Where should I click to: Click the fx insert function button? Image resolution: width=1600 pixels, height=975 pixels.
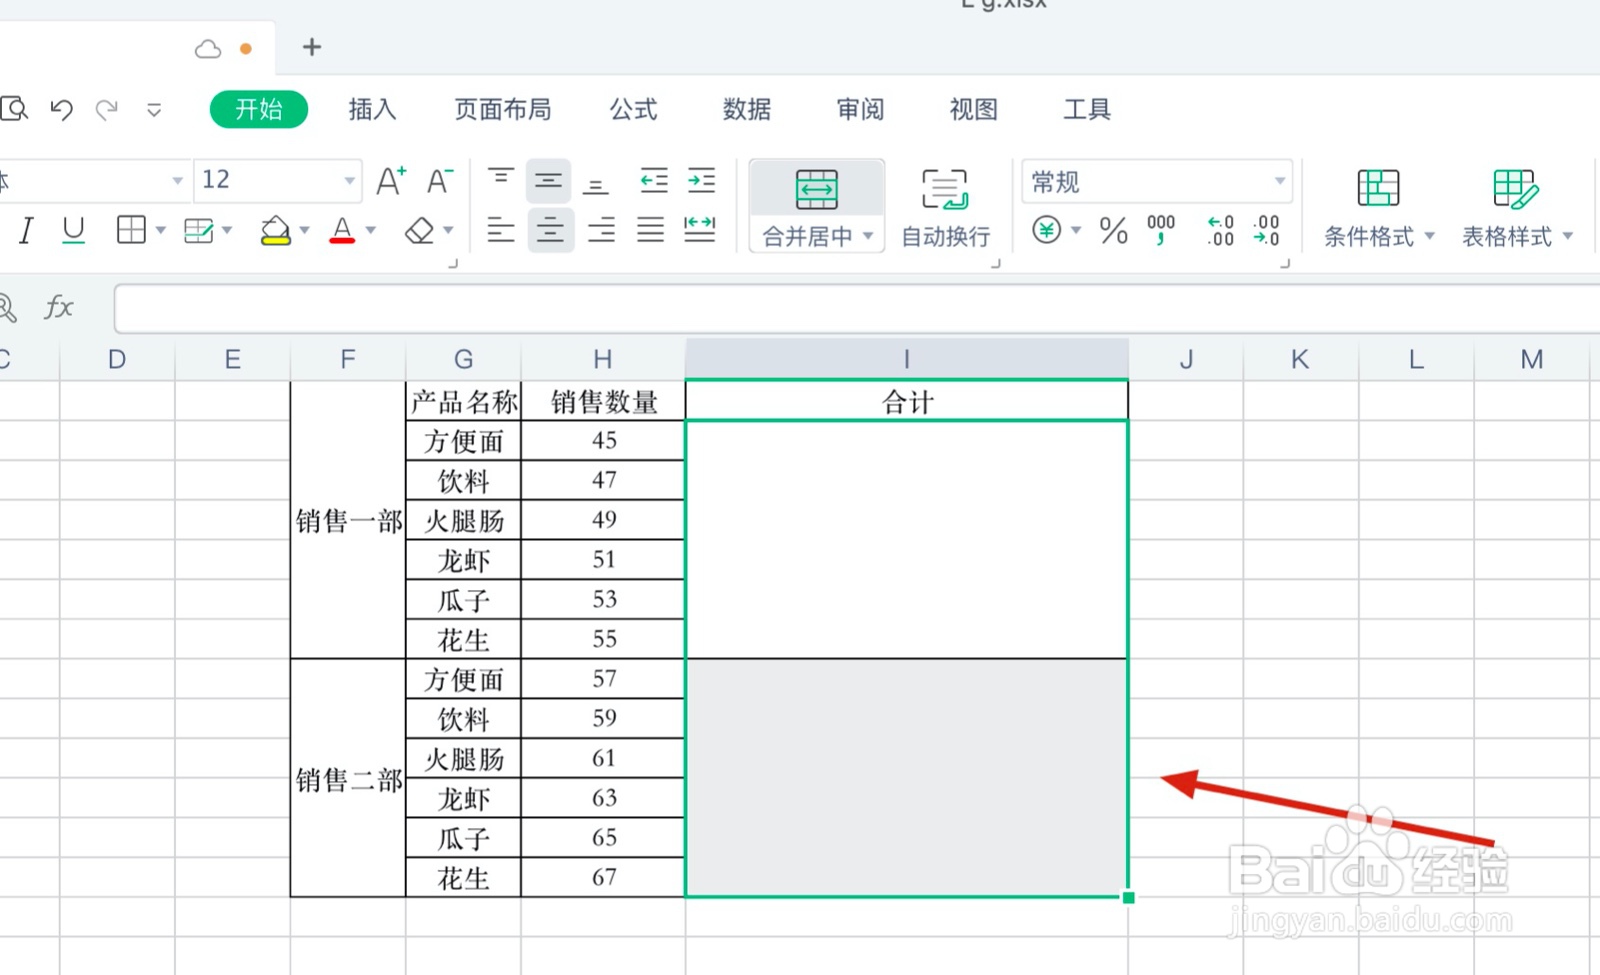click(59, 307)
